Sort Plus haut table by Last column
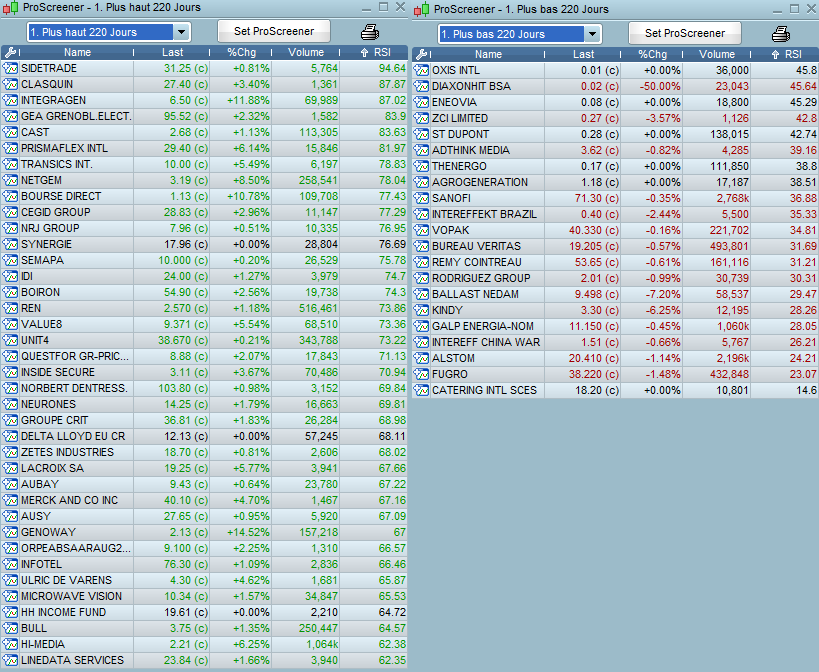 point(172,52)
